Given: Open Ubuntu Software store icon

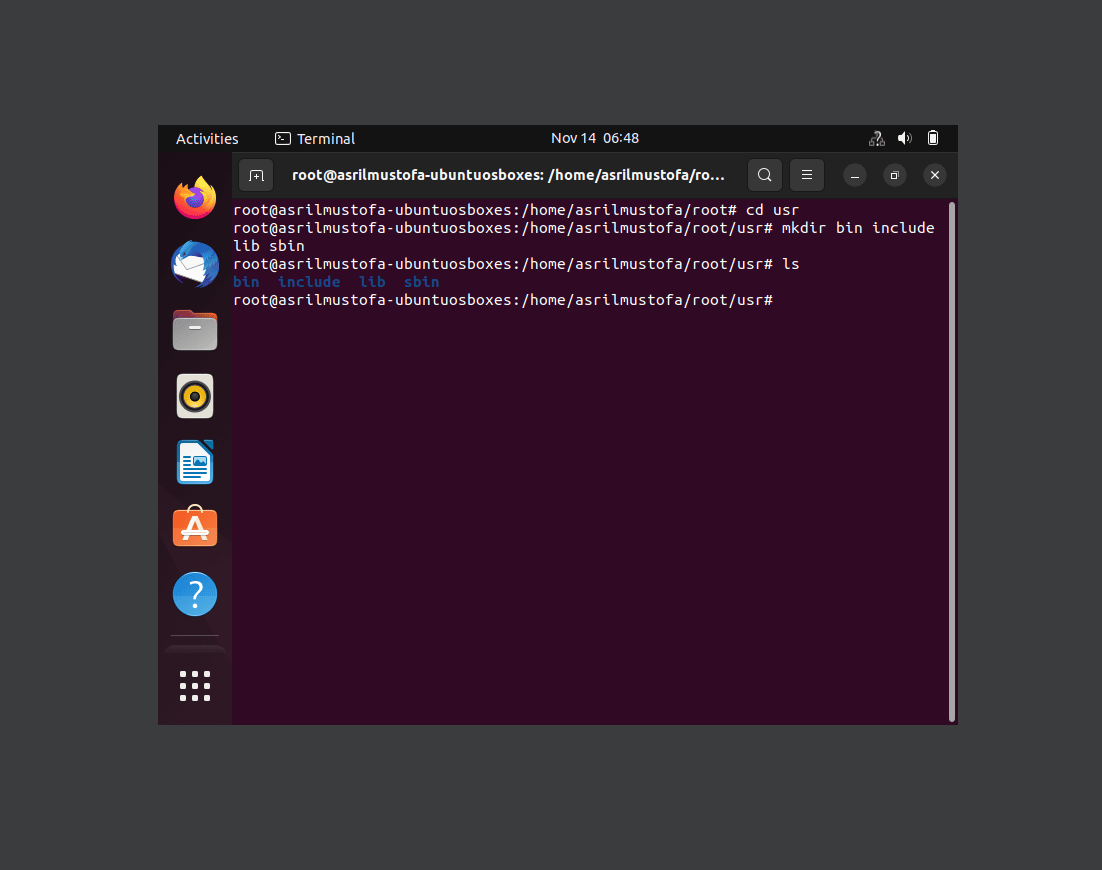Looking at the screenshot, I should pos(195,527).
